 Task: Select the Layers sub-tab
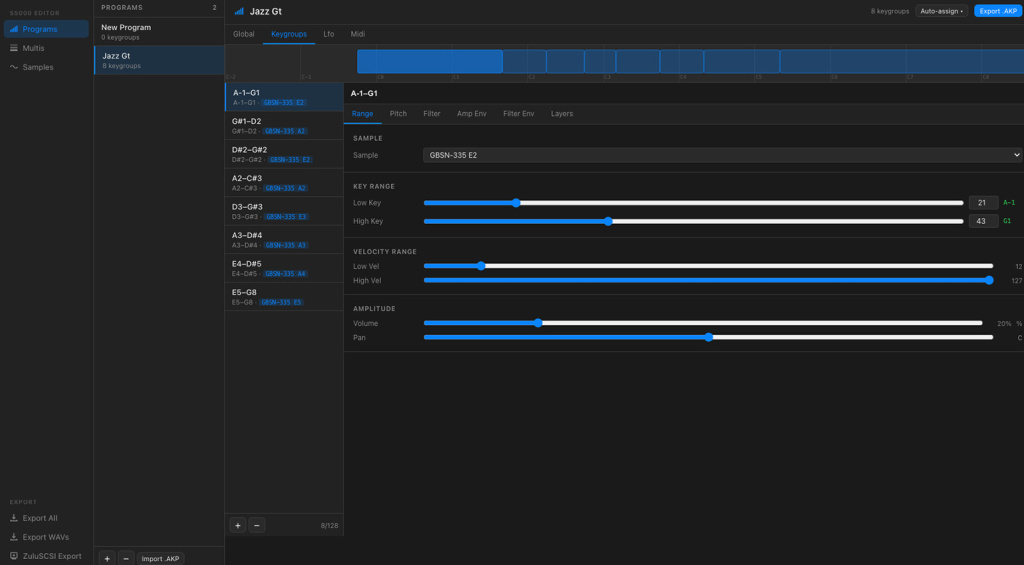tap(562, 114)
